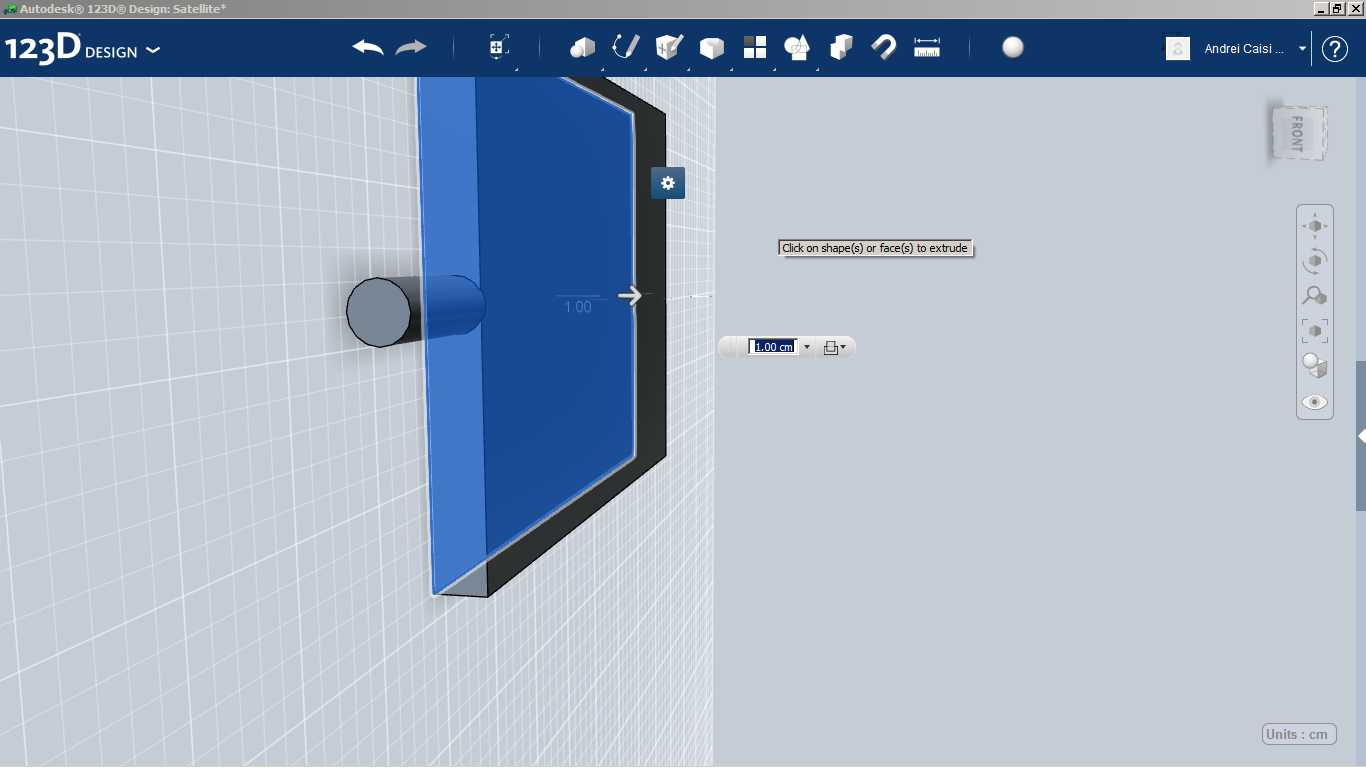The width and height of the screenshot is (1366, 768).
Task: Open the Construct tools menu
Action: click(668, 48)
